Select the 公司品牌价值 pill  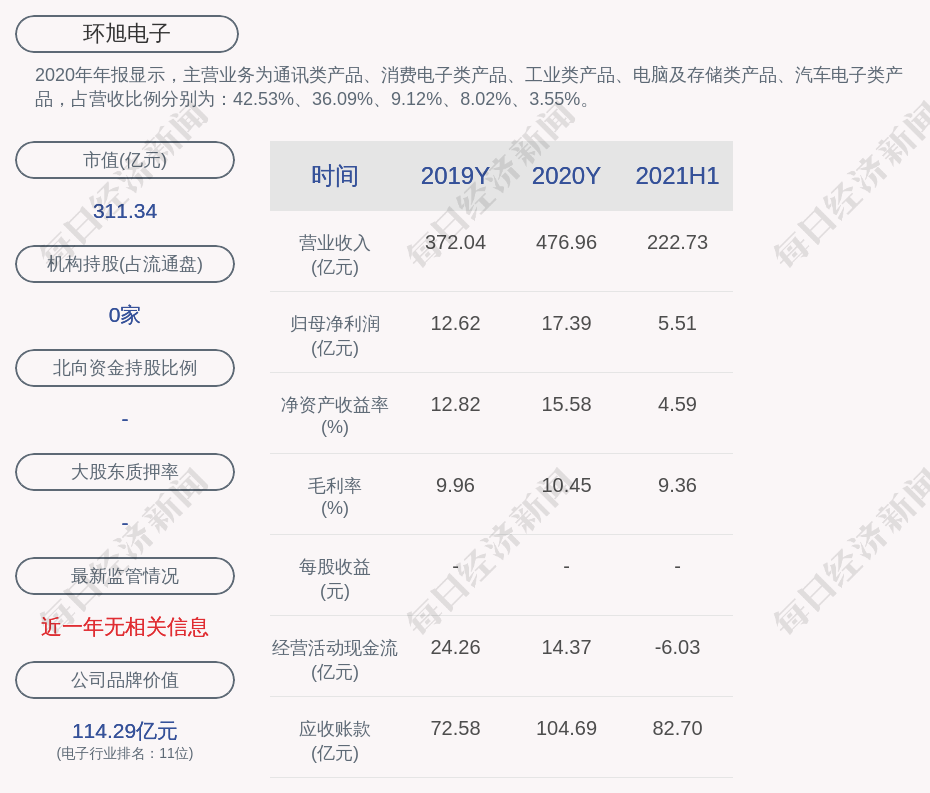click(125, 680)
